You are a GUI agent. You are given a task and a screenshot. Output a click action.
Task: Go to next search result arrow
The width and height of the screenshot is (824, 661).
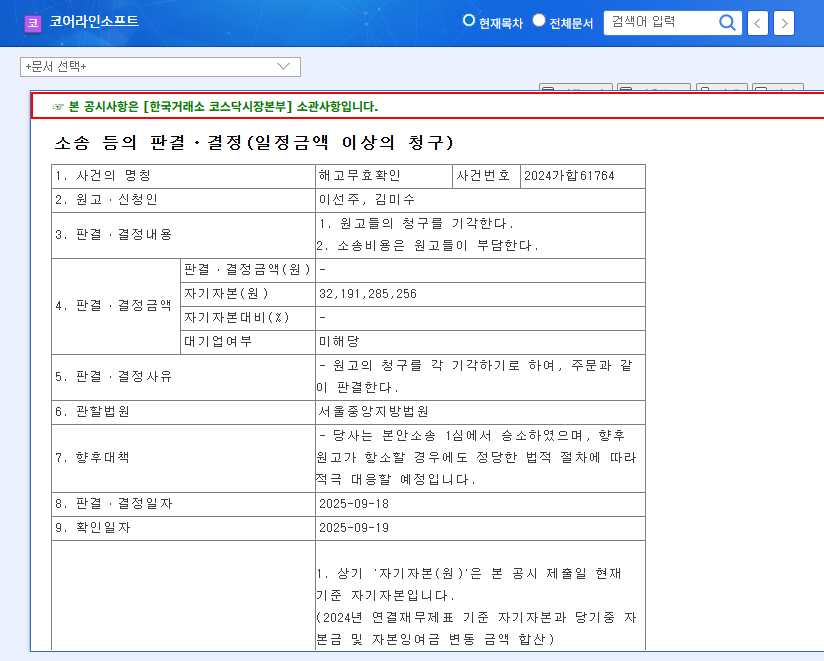[x=784, y=23]
